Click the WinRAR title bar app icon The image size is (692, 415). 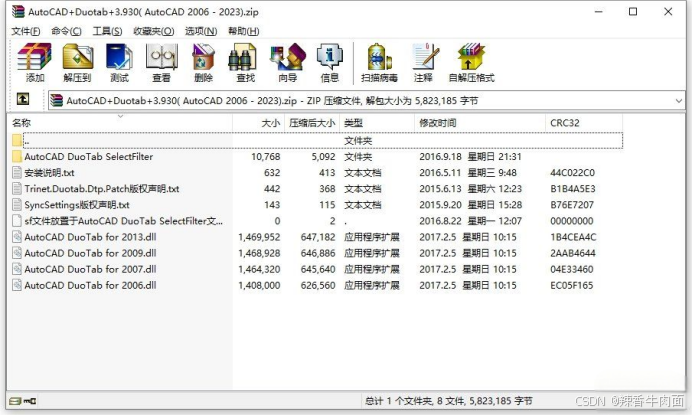[18, 11]
